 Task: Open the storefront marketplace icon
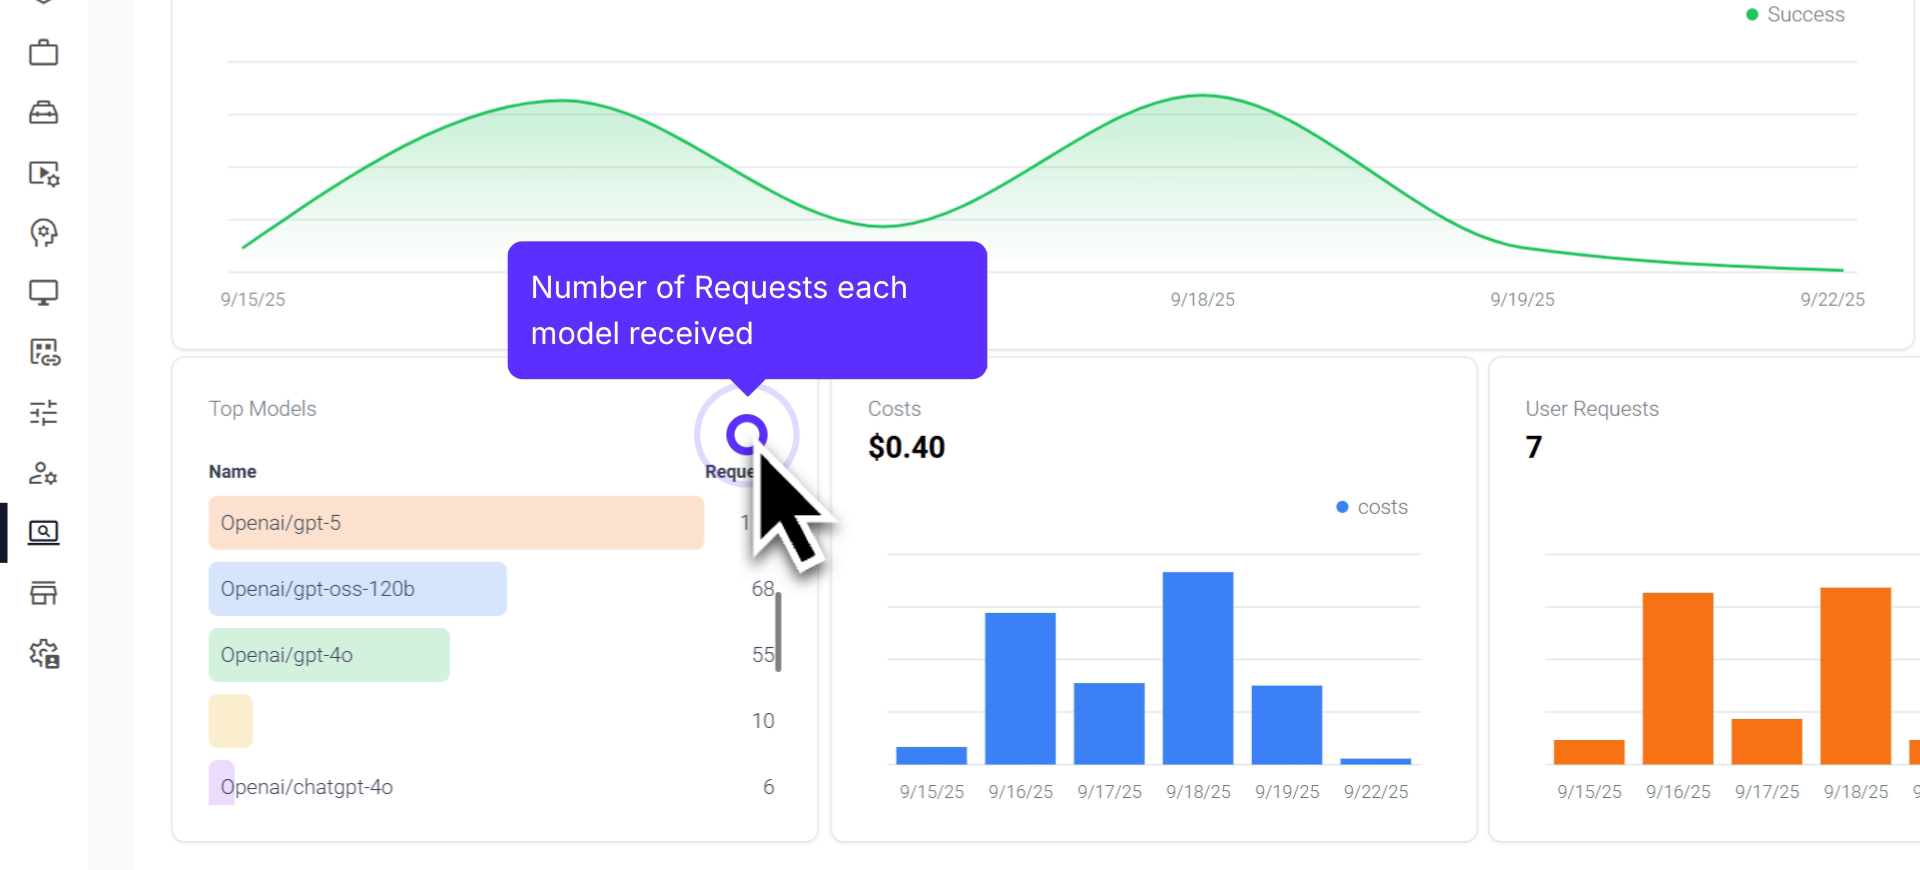43,593
